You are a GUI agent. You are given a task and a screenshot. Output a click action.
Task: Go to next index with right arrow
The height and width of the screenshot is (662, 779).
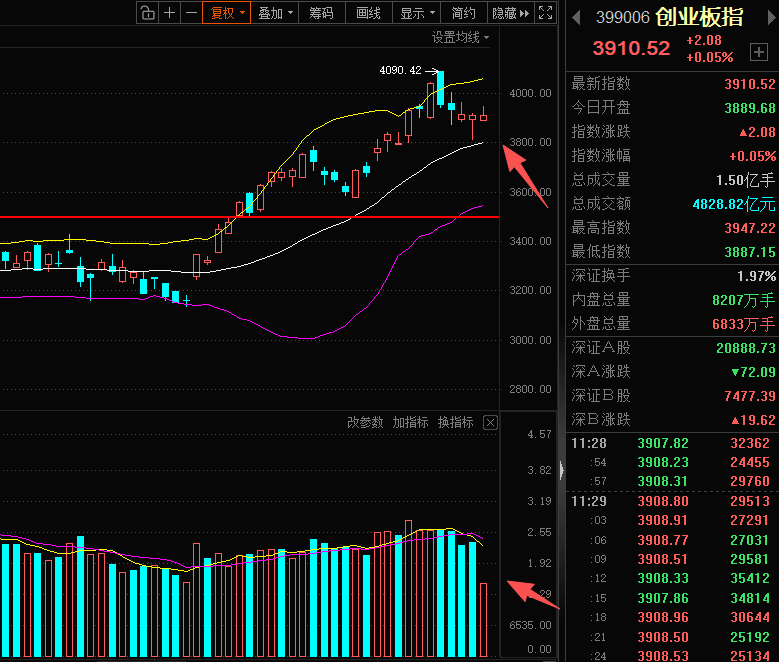pos(772,18)
